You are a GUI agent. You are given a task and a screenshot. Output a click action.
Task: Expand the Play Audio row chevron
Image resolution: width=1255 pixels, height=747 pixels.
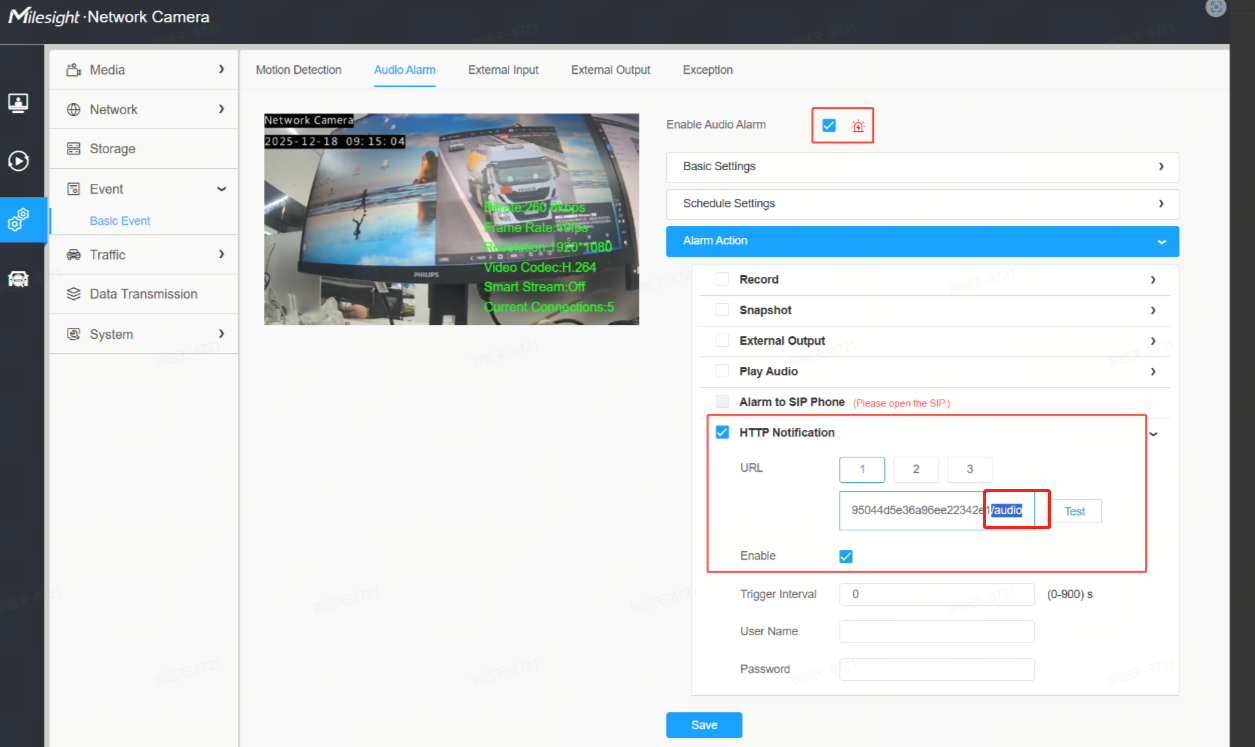(x=1153, y=371)
